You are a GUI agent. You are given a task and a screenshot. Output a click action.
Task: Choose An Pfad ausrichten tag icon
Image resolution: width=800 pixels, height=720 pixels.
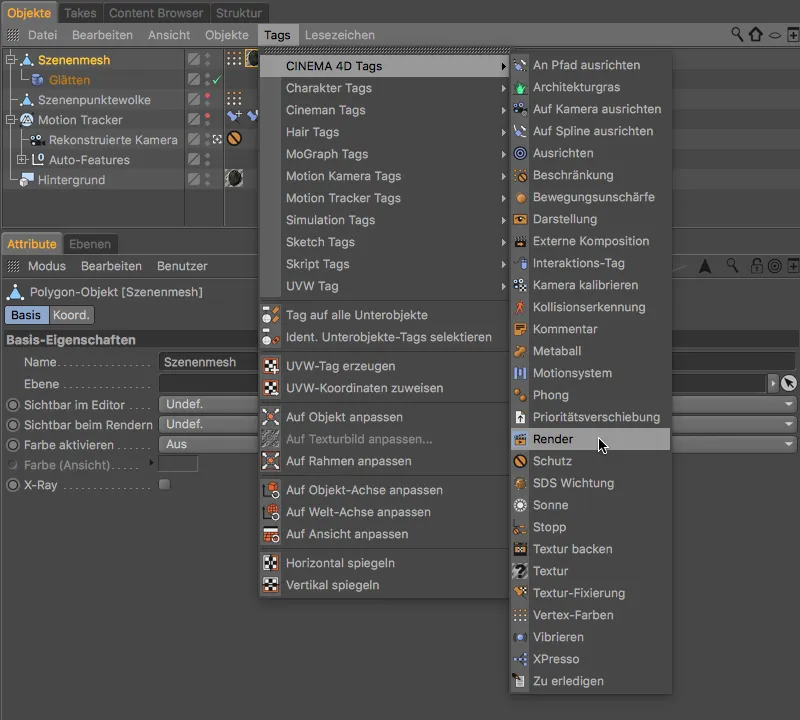click(x=520, y=65)
